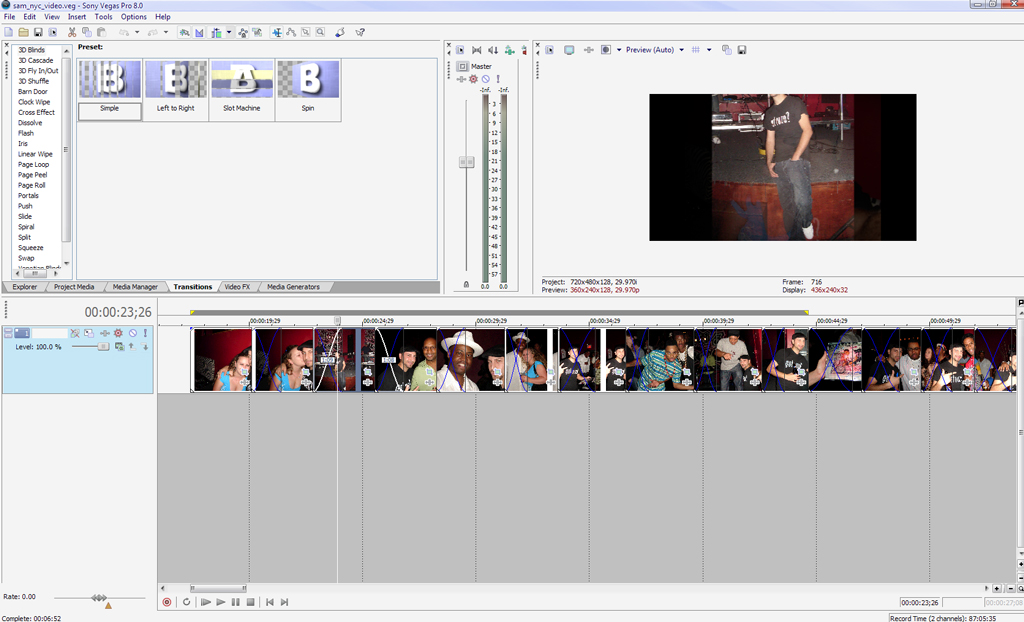This screenshot has width=1024, height=622.
Task: Open Overlays grid dropdown arrow in preview
Action: (x=709, y=50)
